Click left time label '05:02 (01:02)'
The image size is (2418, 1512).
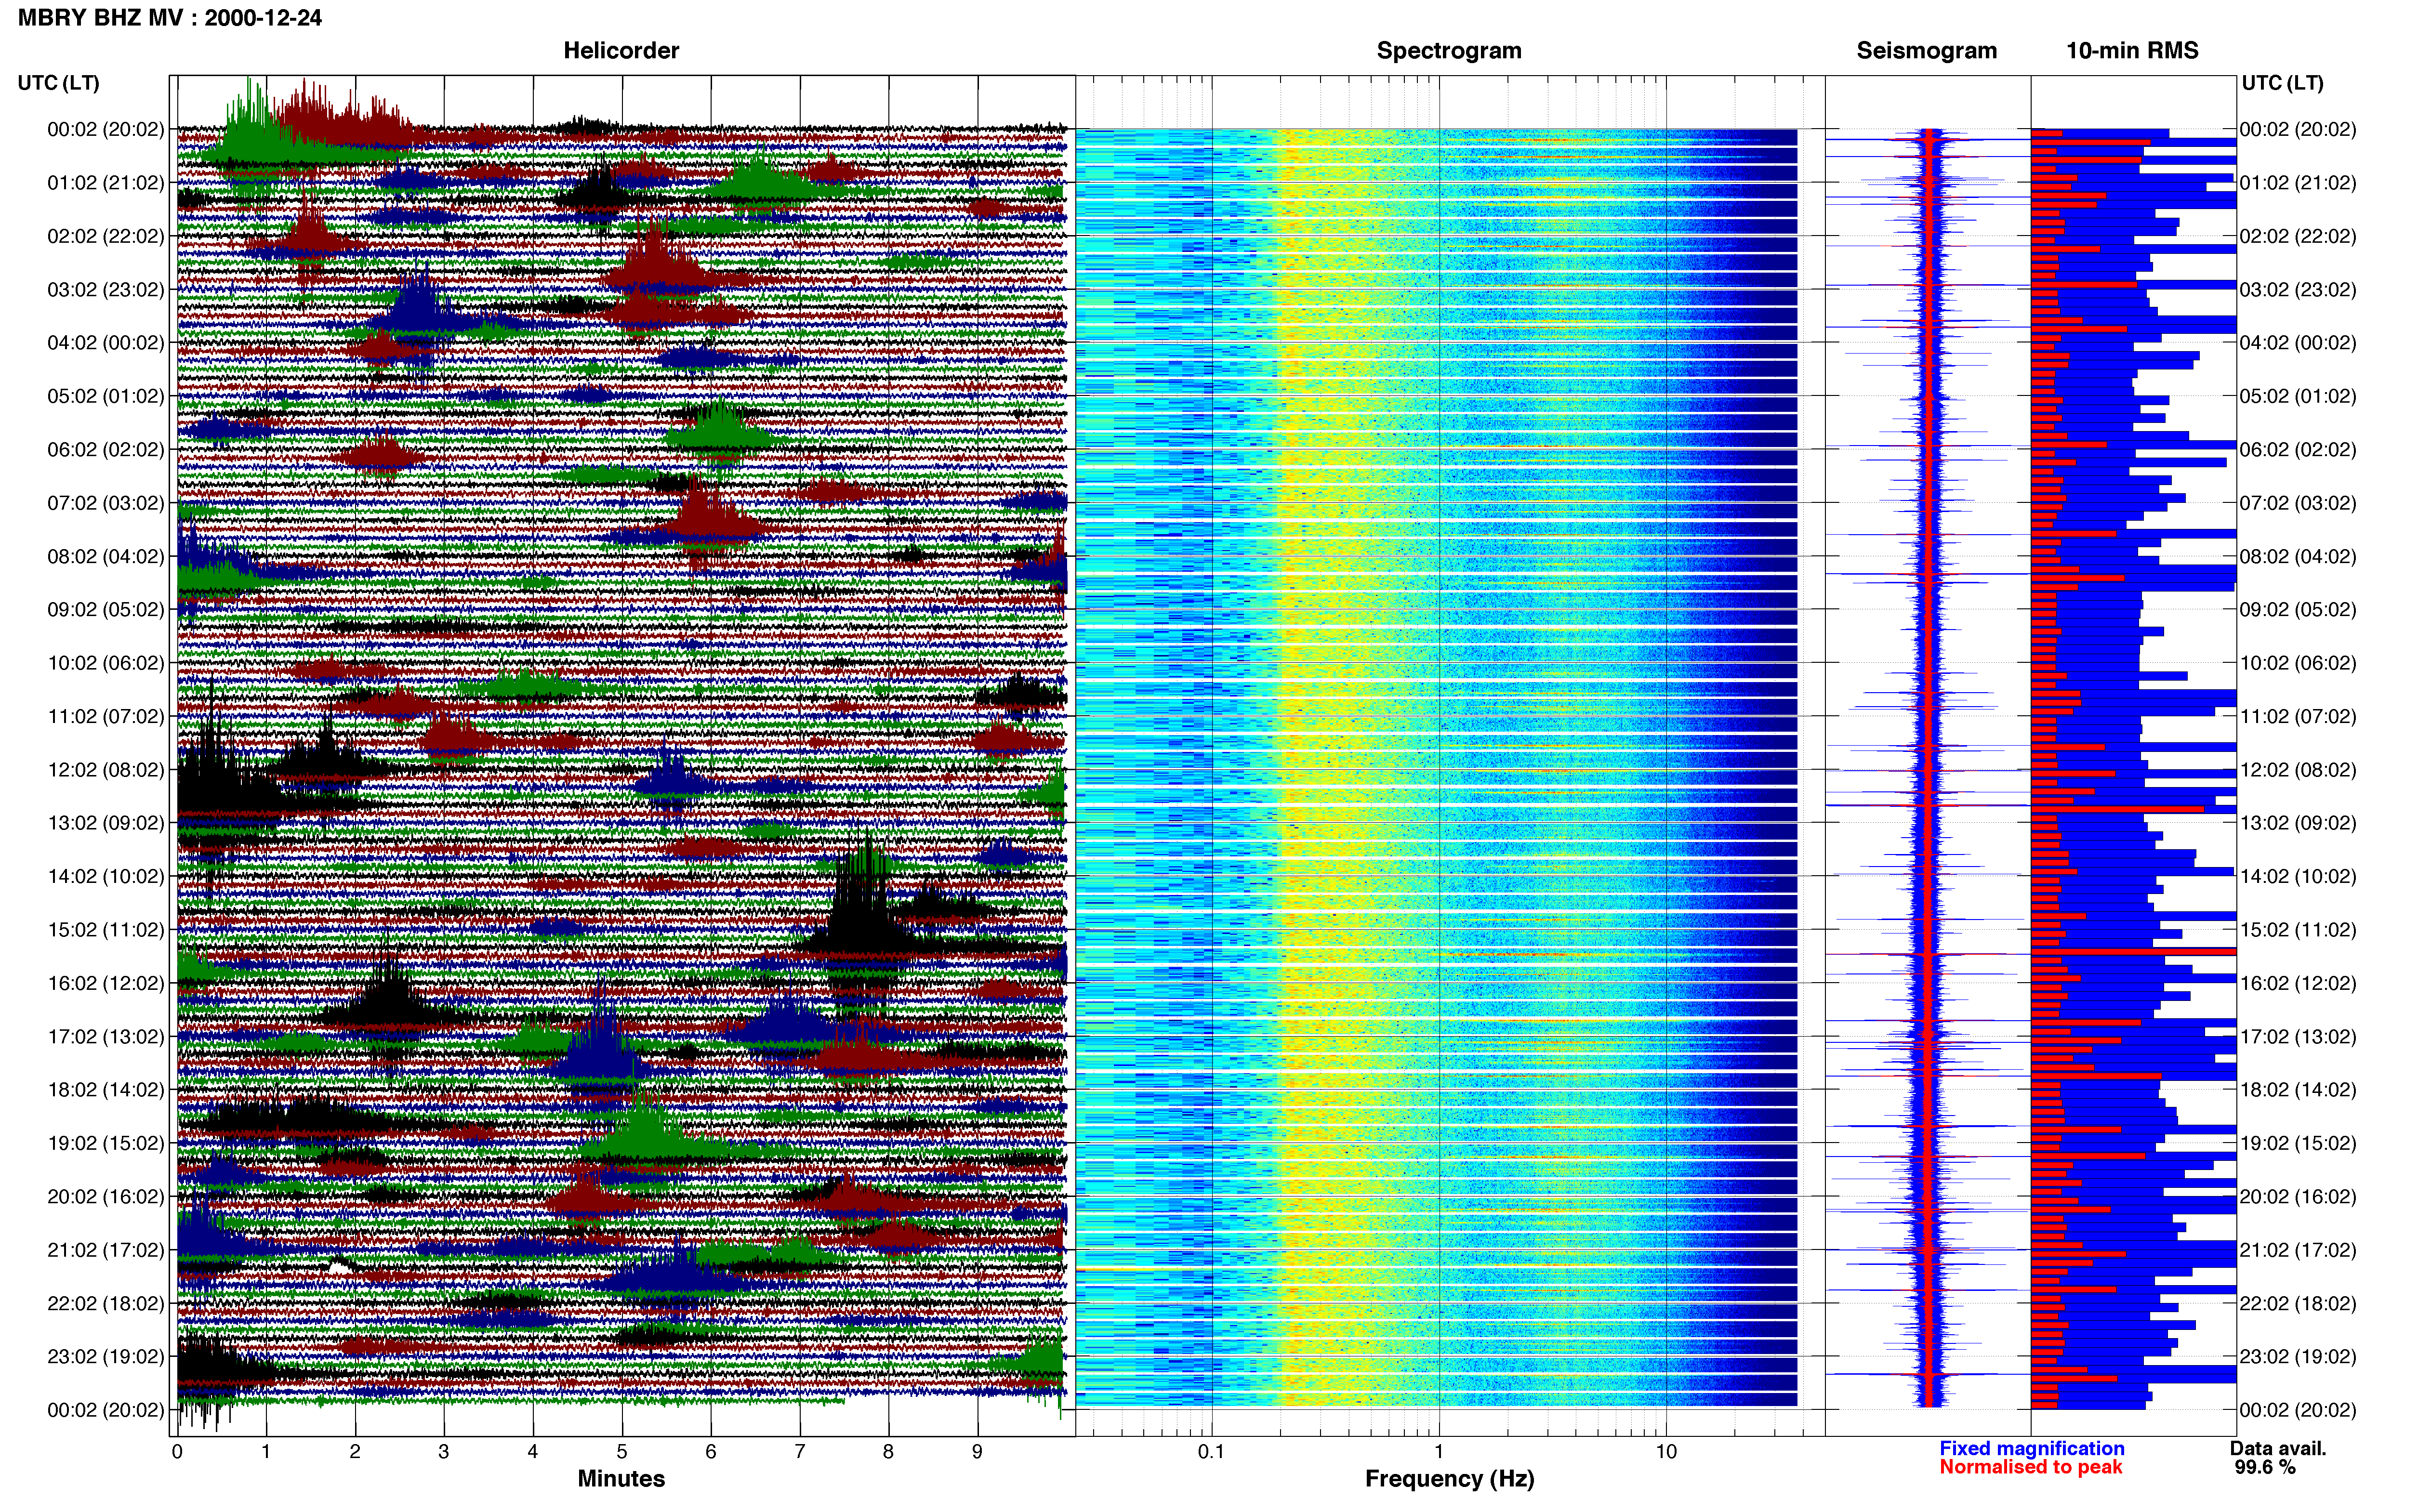(x=106, y=396)
